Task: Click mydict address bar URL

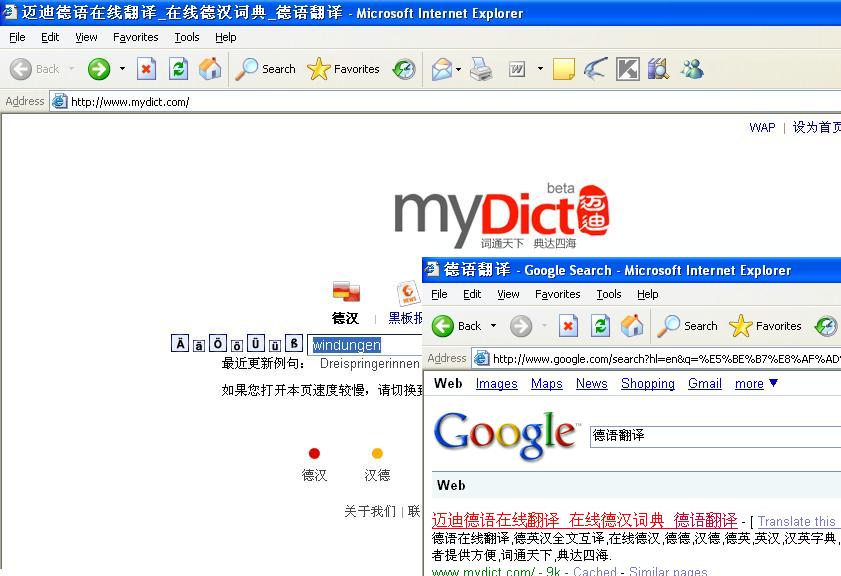Action: click(x=130, y=102)
